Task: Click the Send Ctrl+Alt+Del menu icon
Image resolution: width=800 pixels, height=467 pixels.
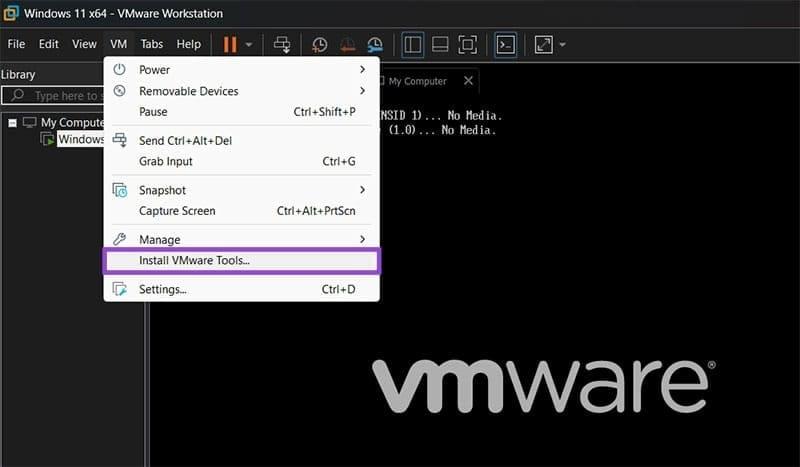Action: (x=119, y=140)
